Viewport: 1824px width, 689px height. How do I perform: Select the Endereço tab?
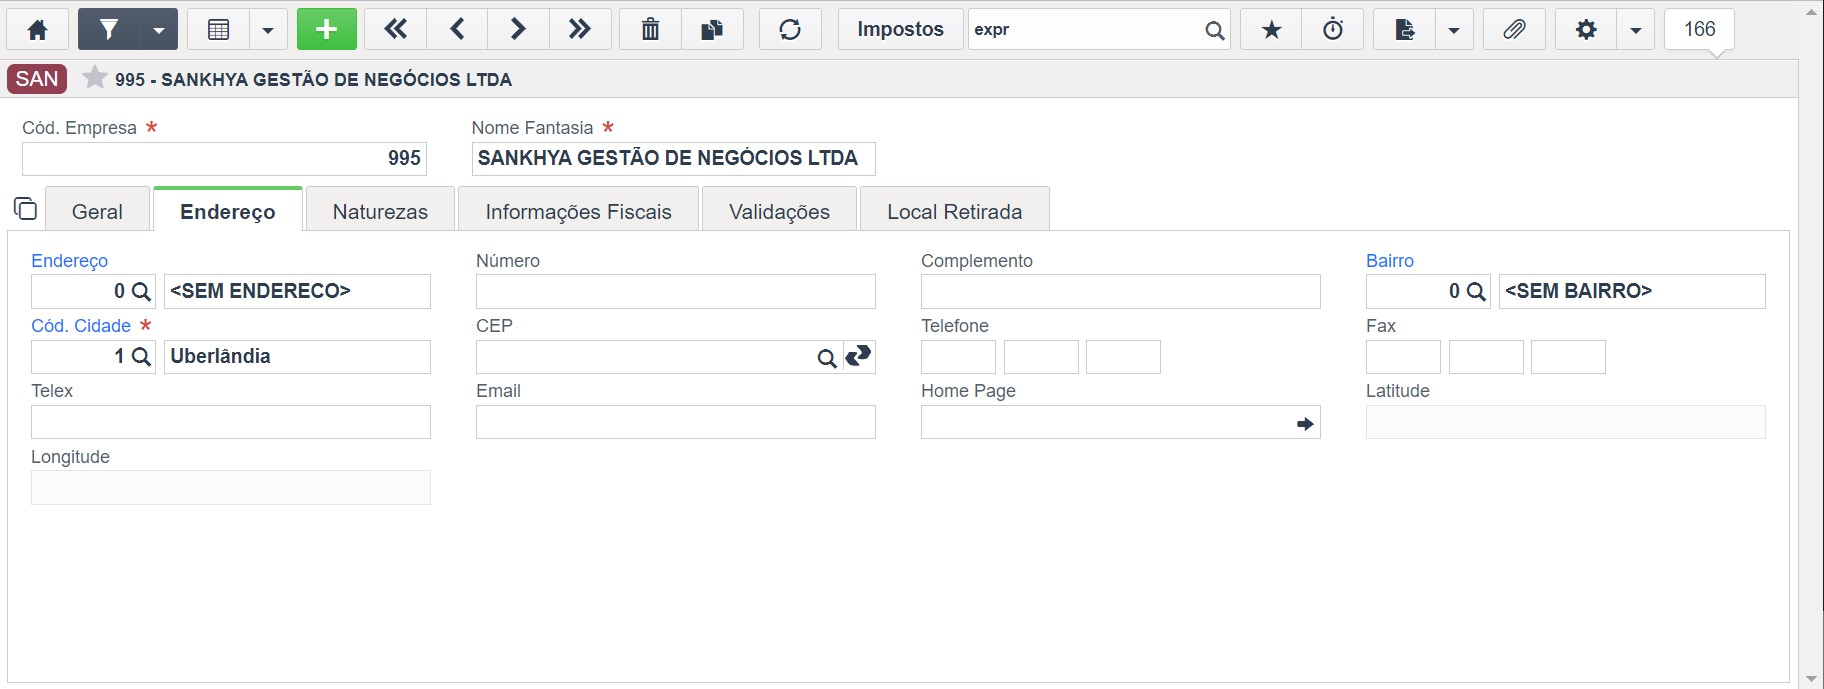228,210
